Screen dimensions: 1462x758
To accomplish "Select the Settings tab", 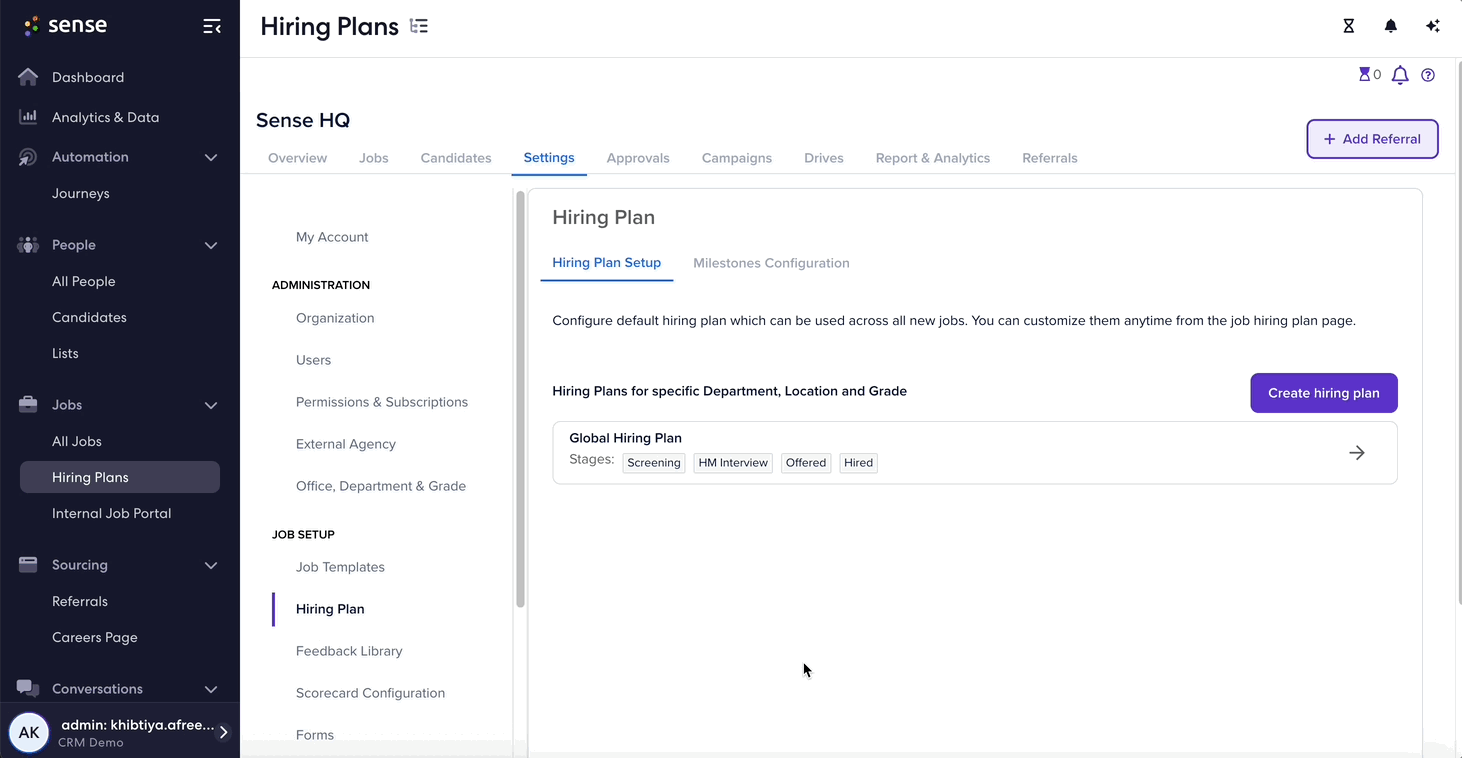I will (549, 158).
